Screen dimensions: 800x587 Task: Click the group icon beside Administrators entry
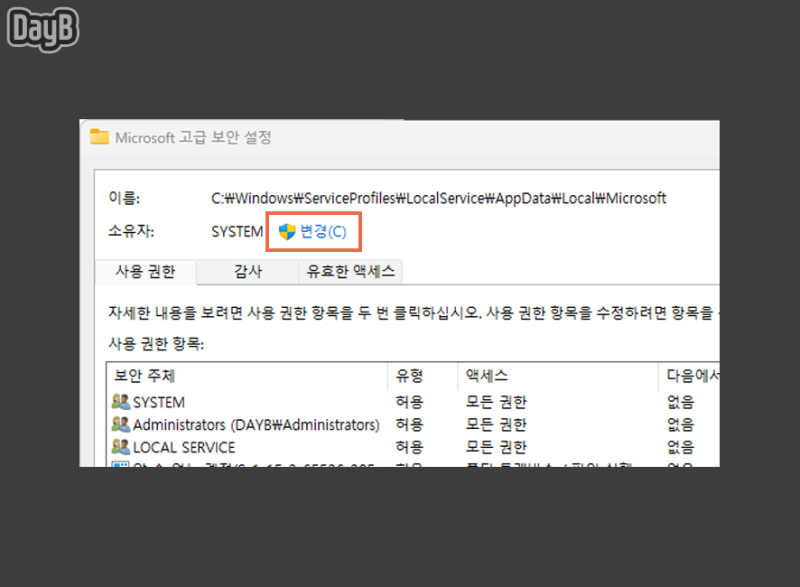click(122, 424)
